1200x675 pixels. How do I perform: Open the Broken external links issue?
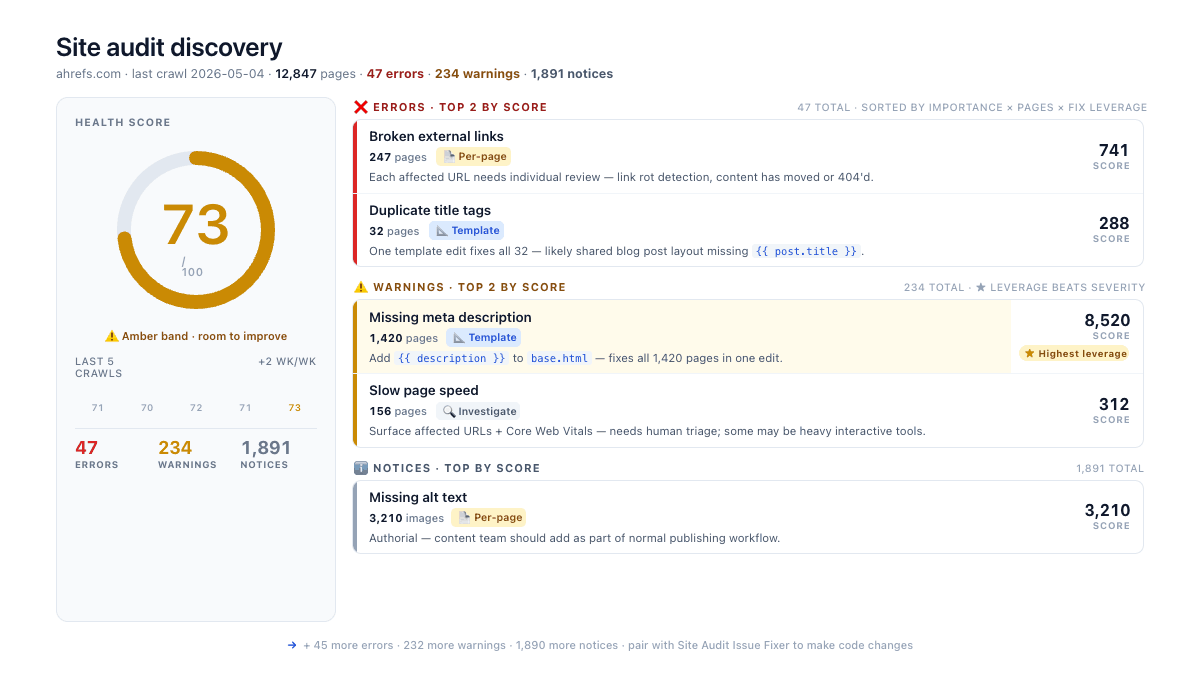[x=748, y=157]
